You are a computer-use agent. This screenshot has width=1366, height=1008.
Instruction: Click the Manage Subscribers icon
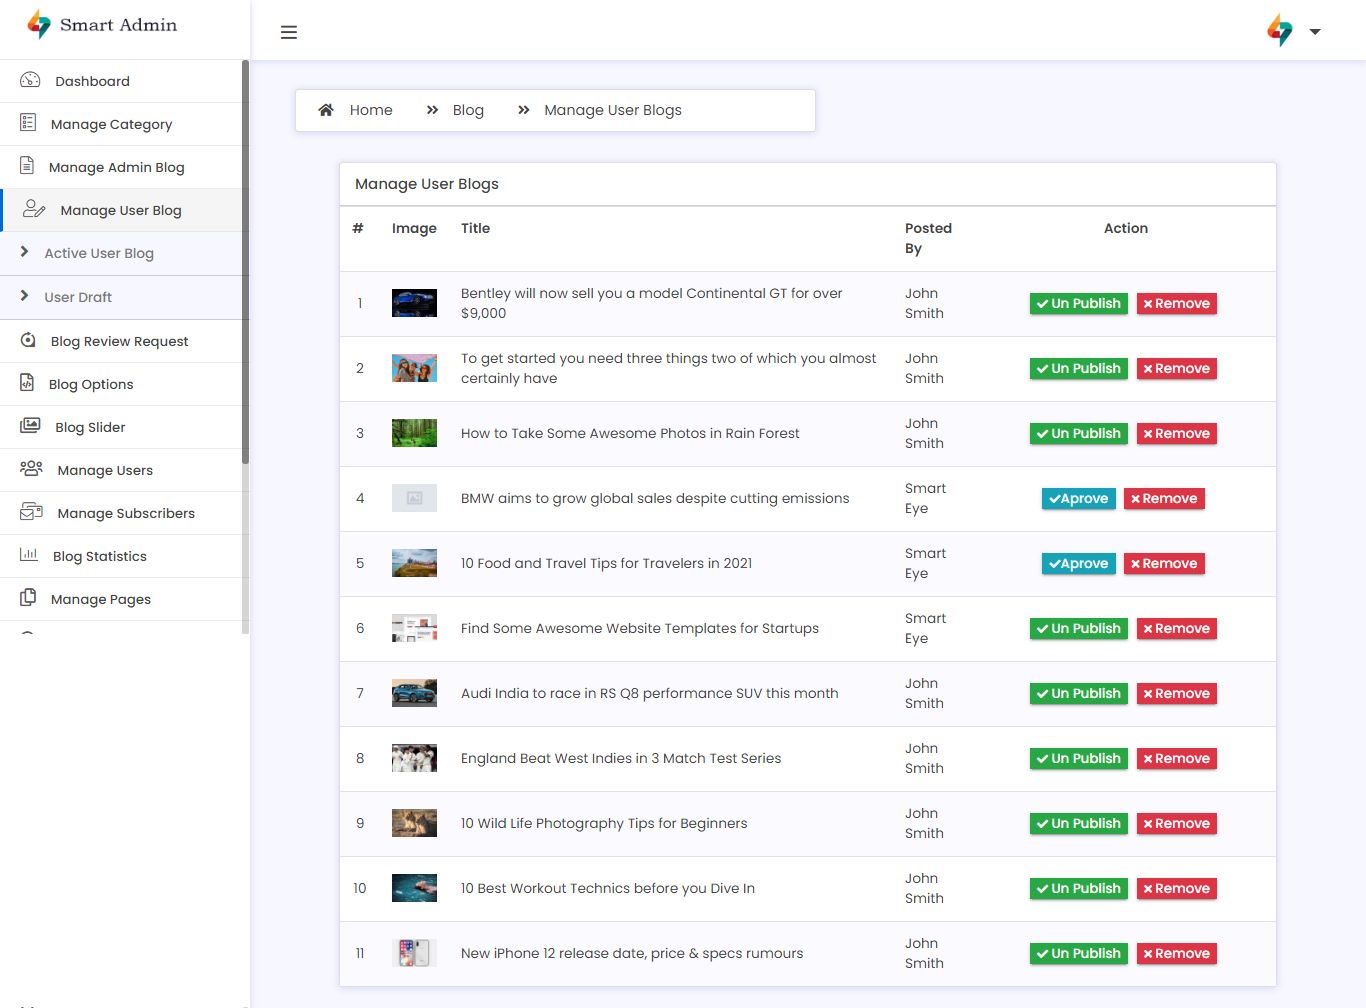pyautogui.click(x=31, y=512)
